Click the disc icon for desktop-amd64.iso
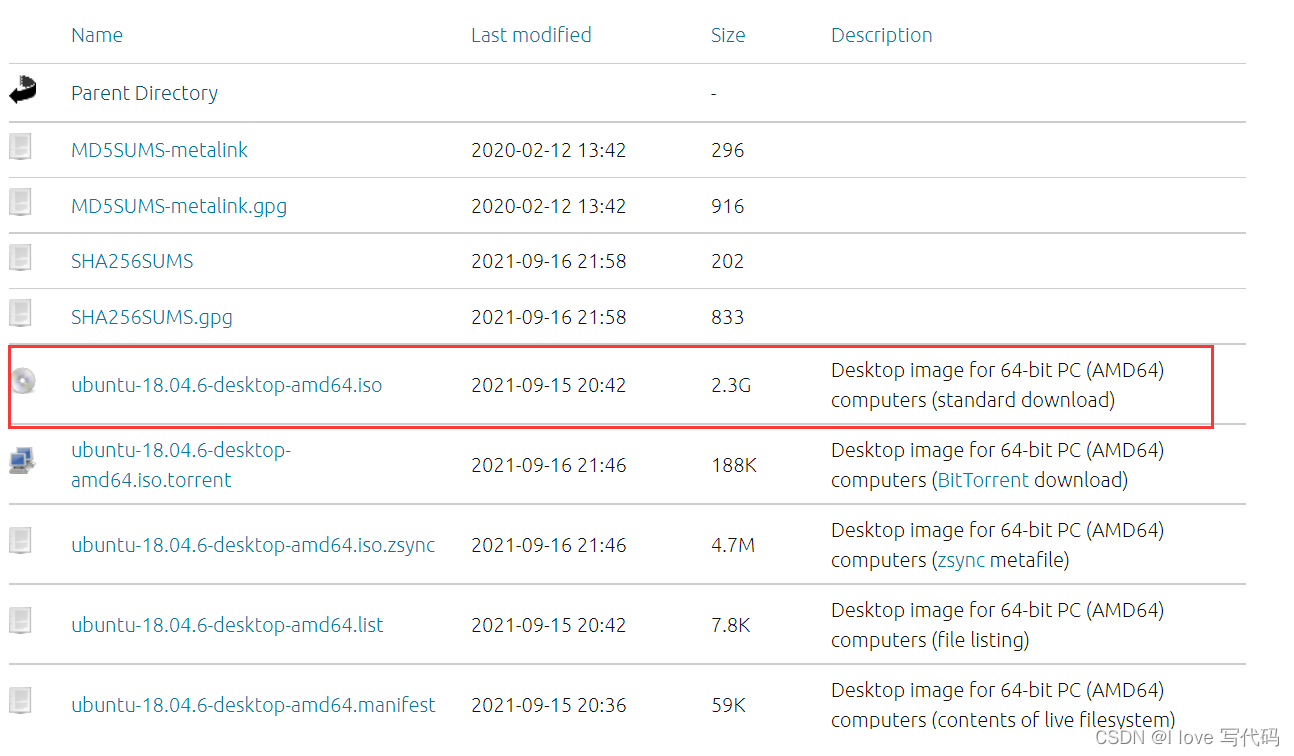The image size is (1294, 756). [x=24, y=381]
